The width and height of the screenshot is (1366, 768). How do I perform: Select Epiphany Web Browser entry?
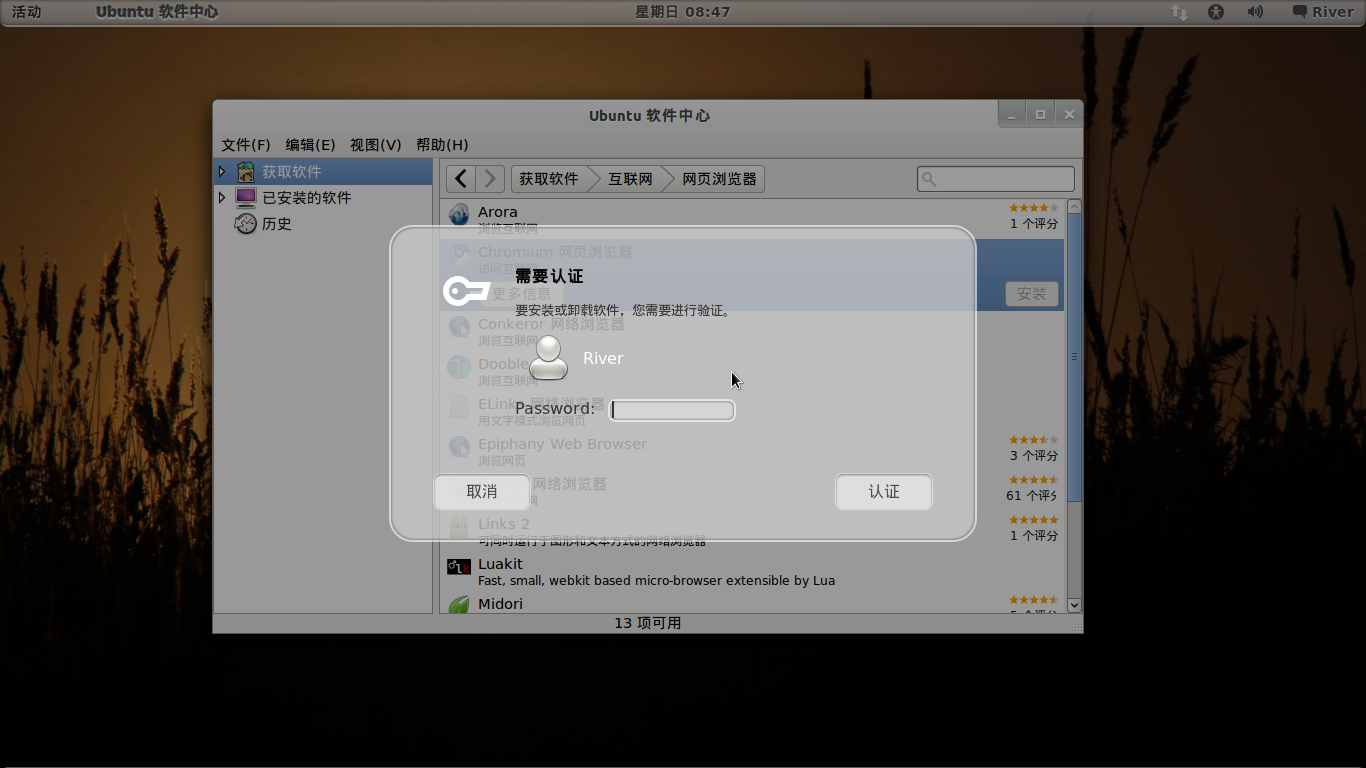tap(752, 451)
